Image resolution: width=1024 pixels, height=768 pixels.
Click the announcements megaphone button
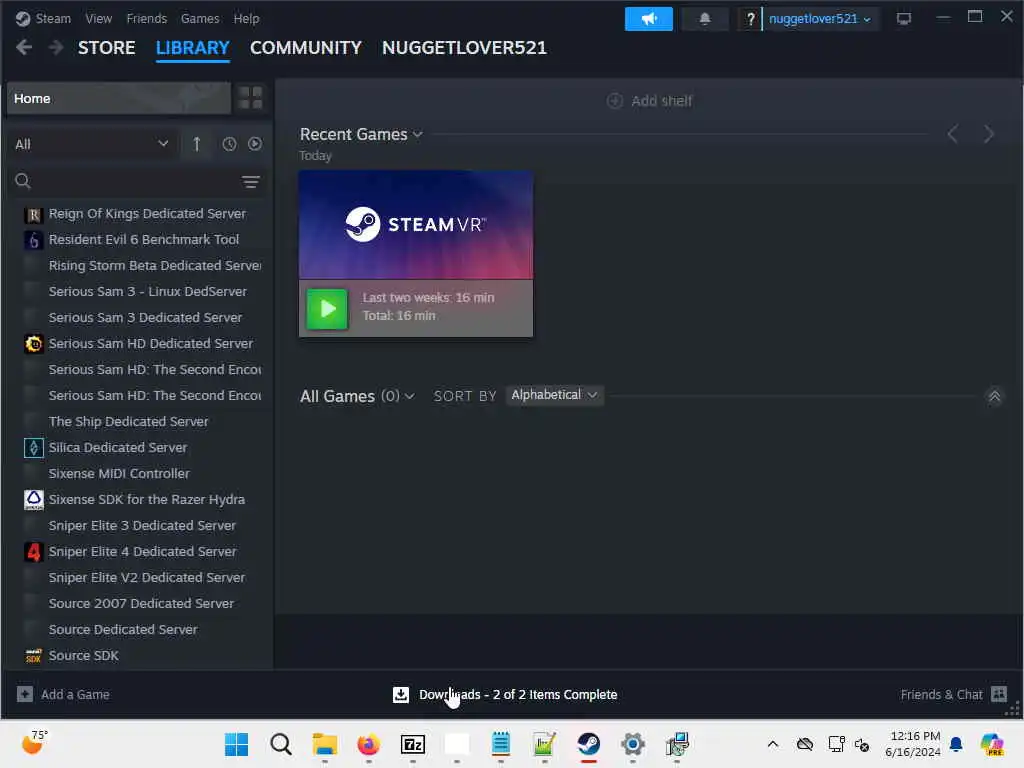[648, 19]
